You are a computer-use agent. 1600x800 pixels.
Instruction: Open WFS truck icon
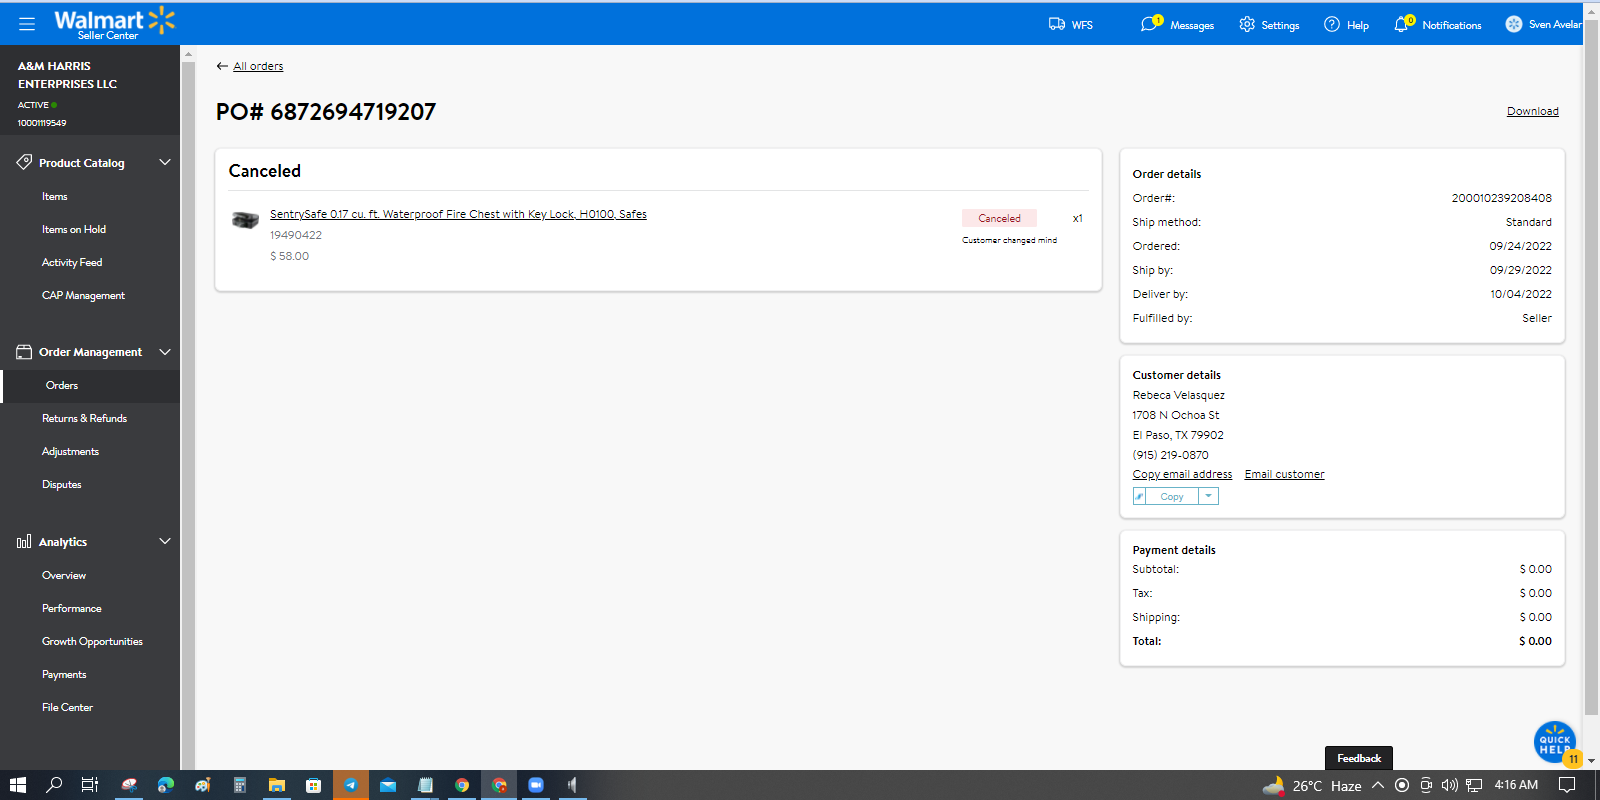1057,24
